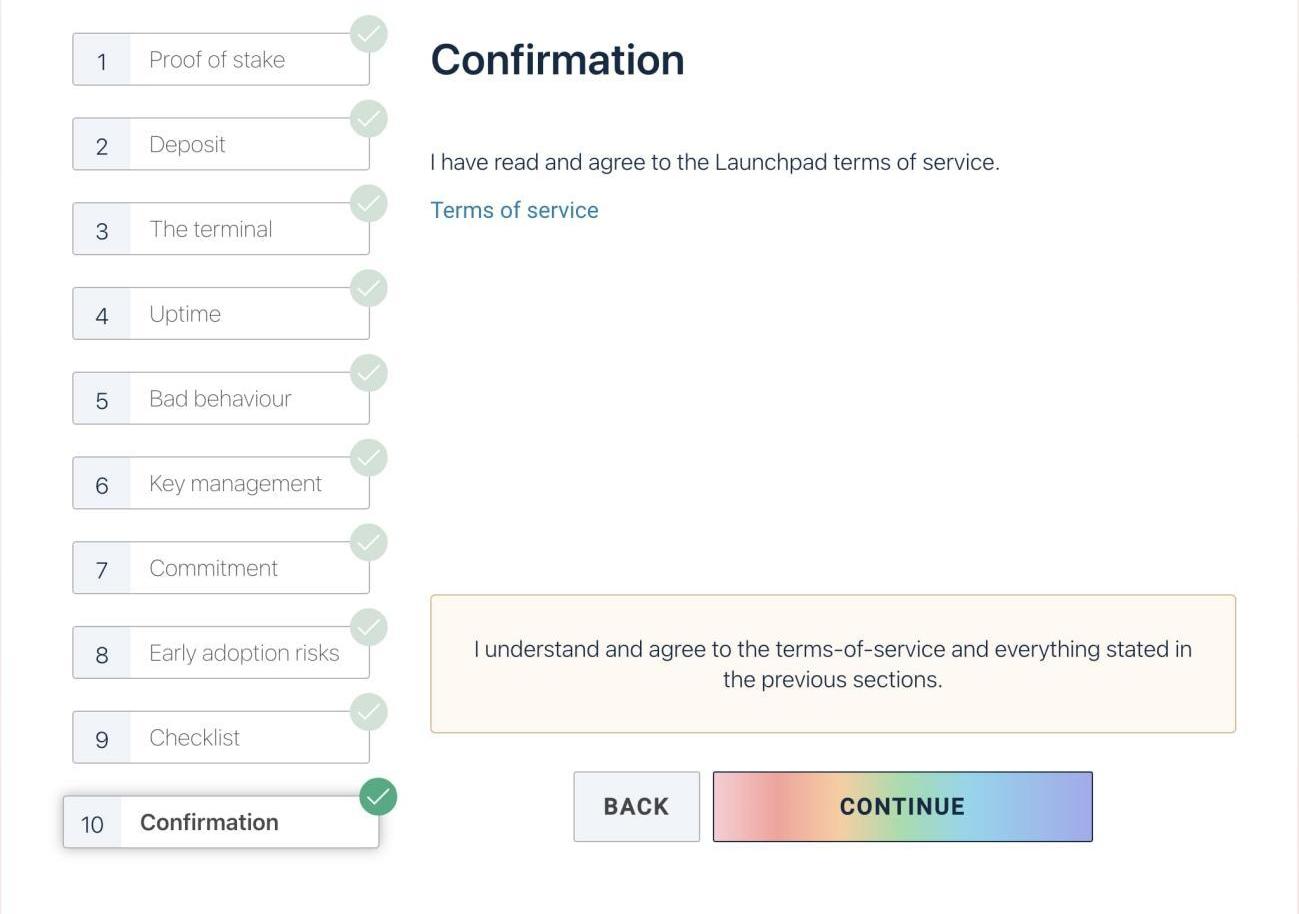Click the checkmark icon on Key management
The image size is (1299, 914).
pyautogui.click(x=369, y=458)
